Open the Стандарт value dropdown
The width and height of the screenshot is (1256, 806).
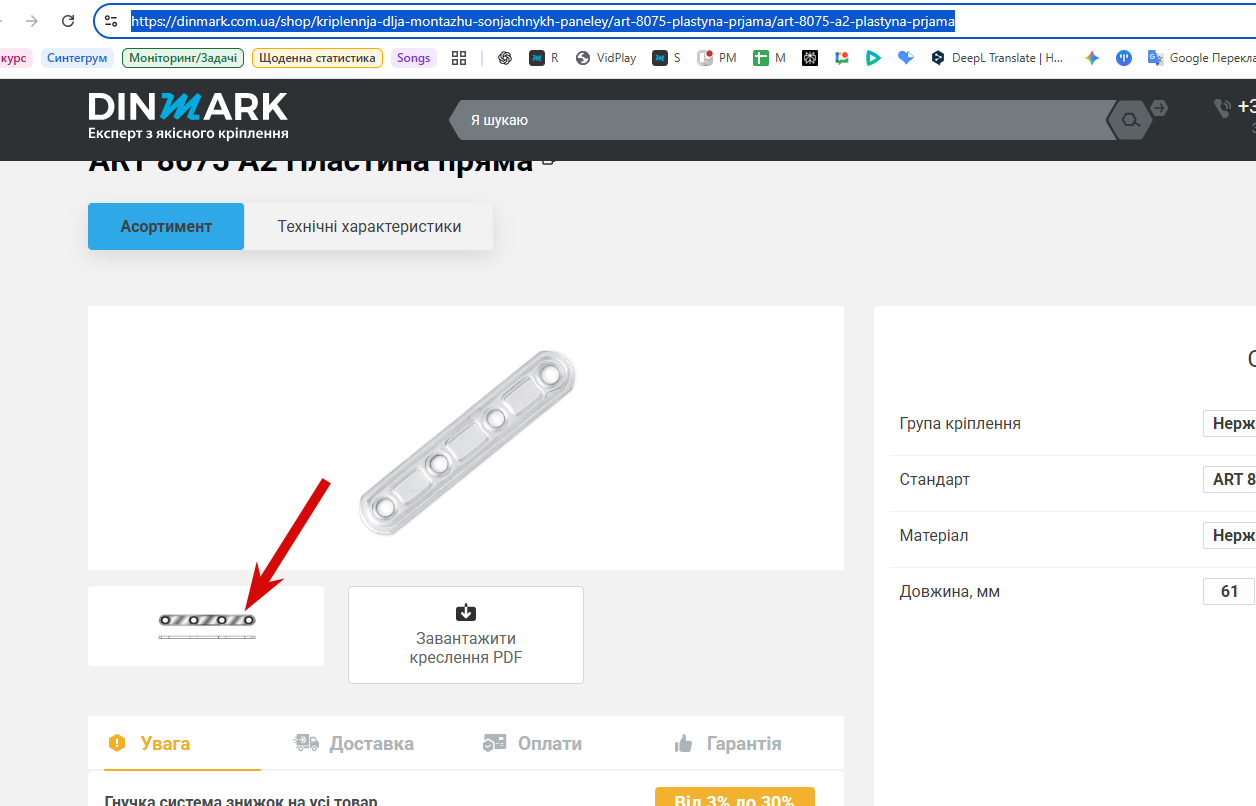click(1230, 480)
